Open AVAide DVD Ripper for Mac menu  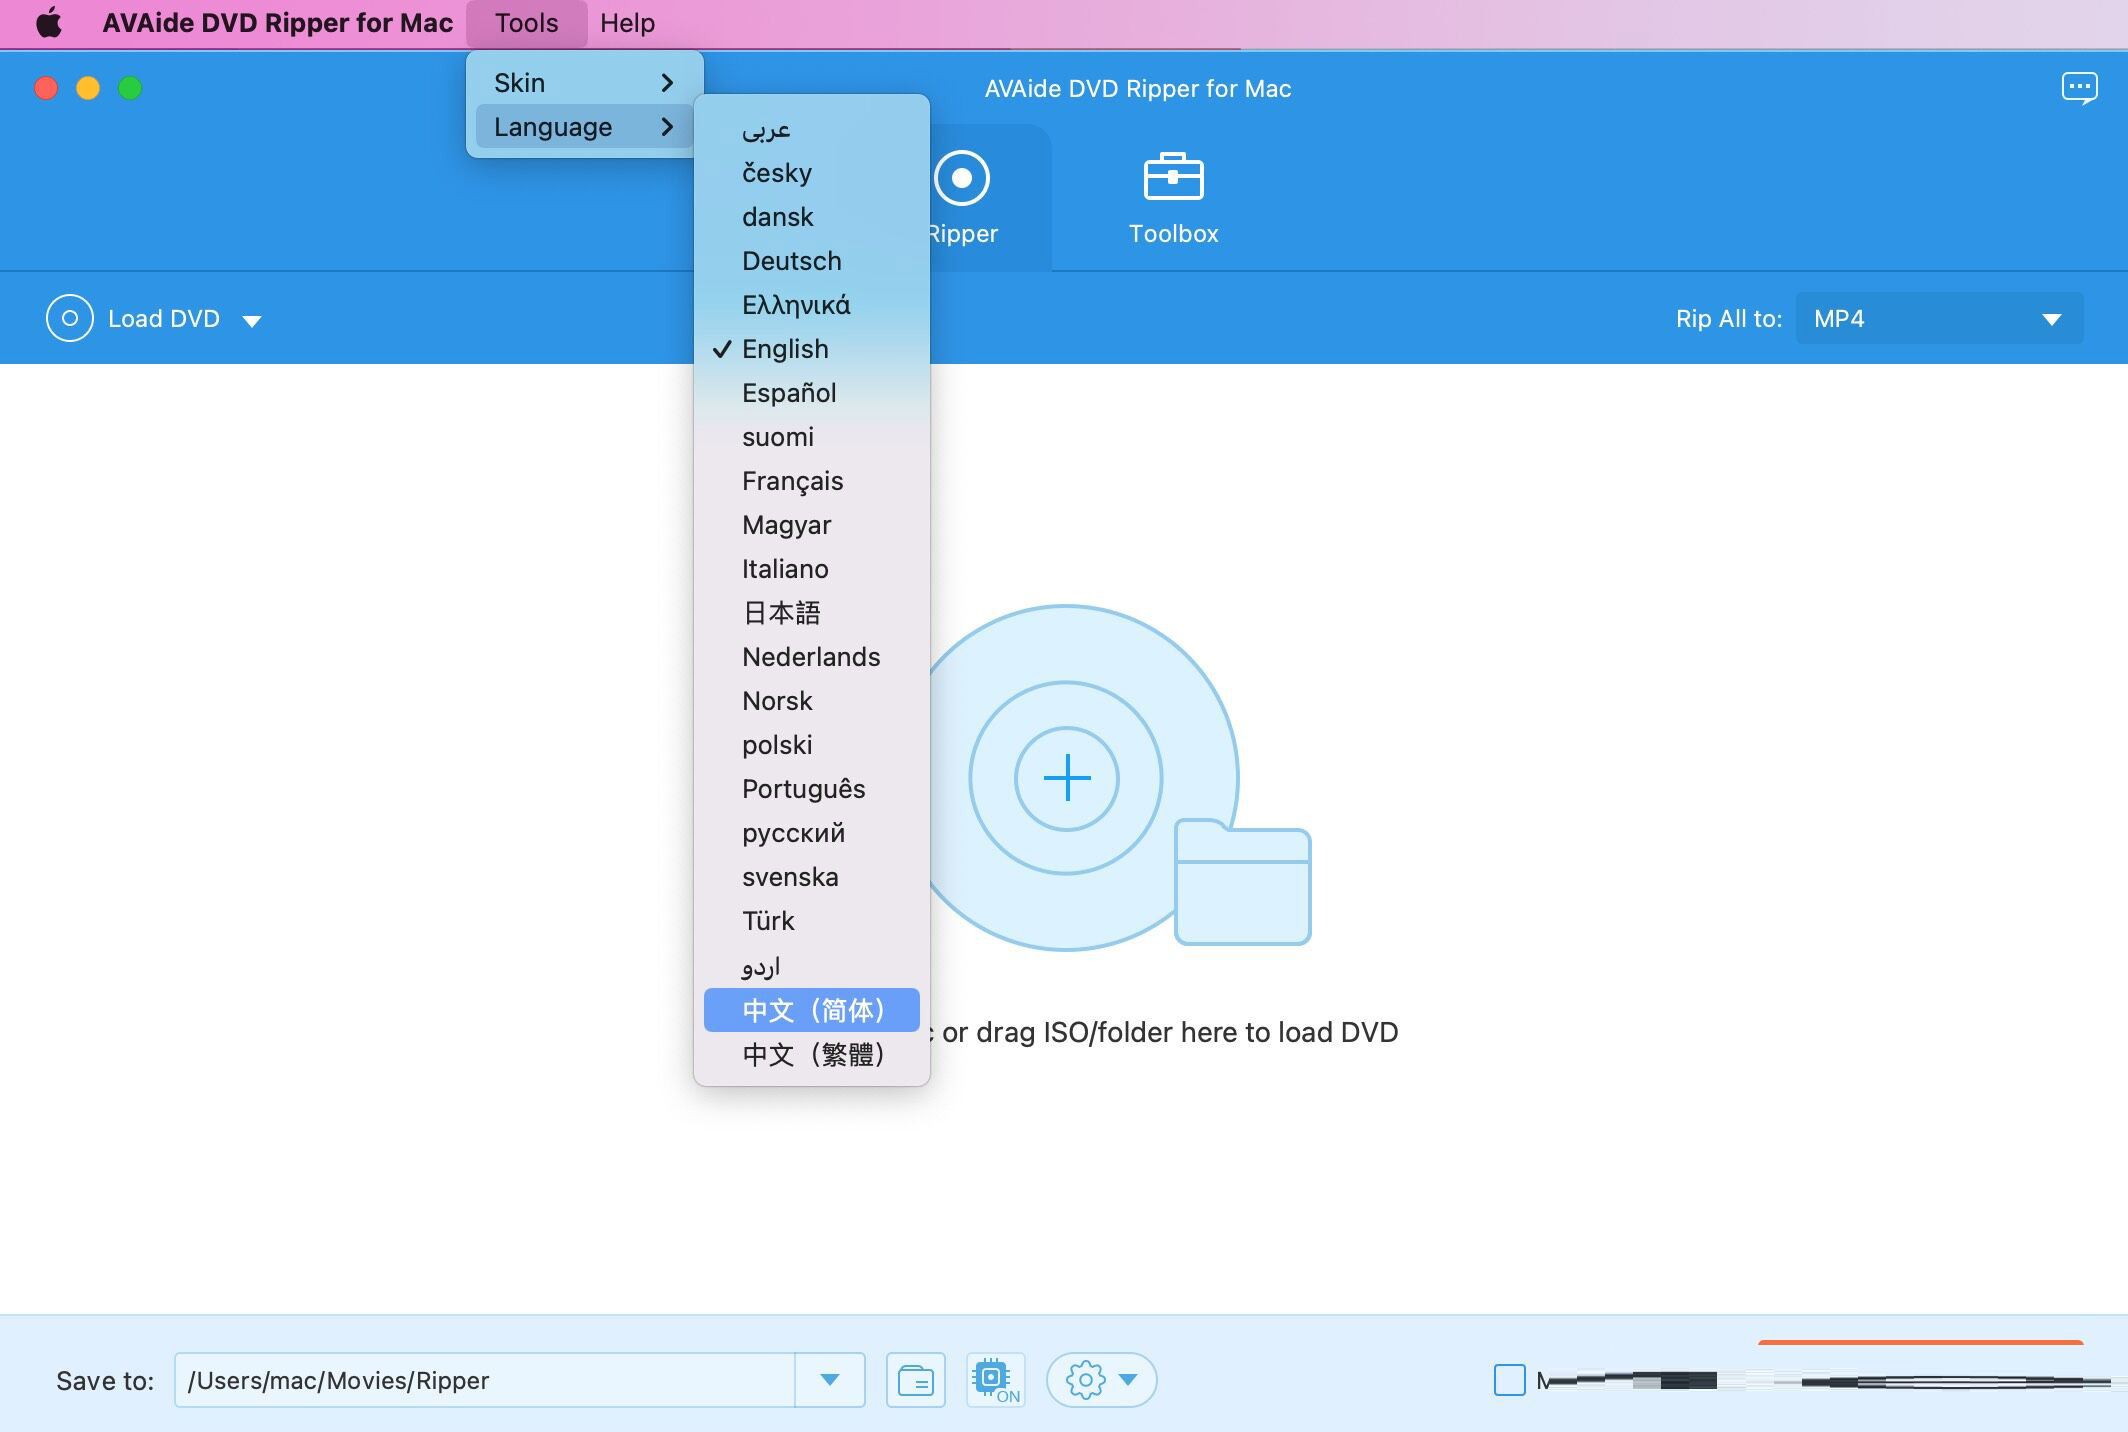[277, 23]
